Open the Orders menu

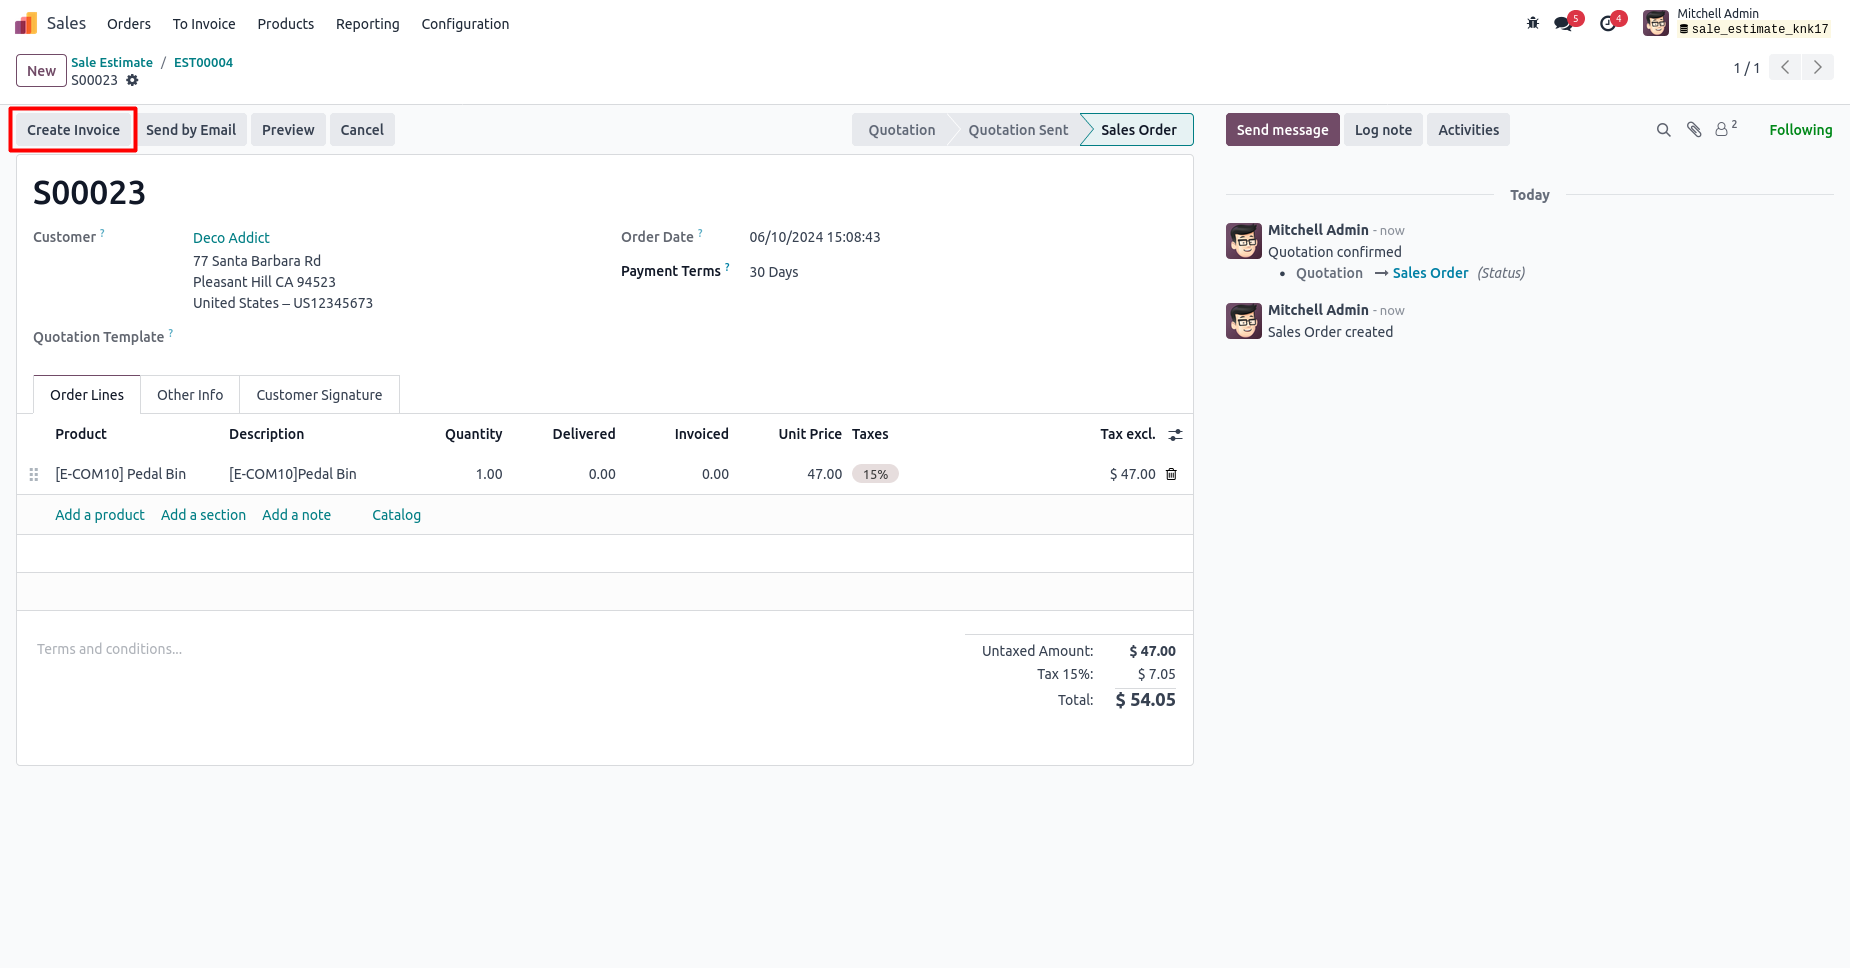[x=129, y=24]
